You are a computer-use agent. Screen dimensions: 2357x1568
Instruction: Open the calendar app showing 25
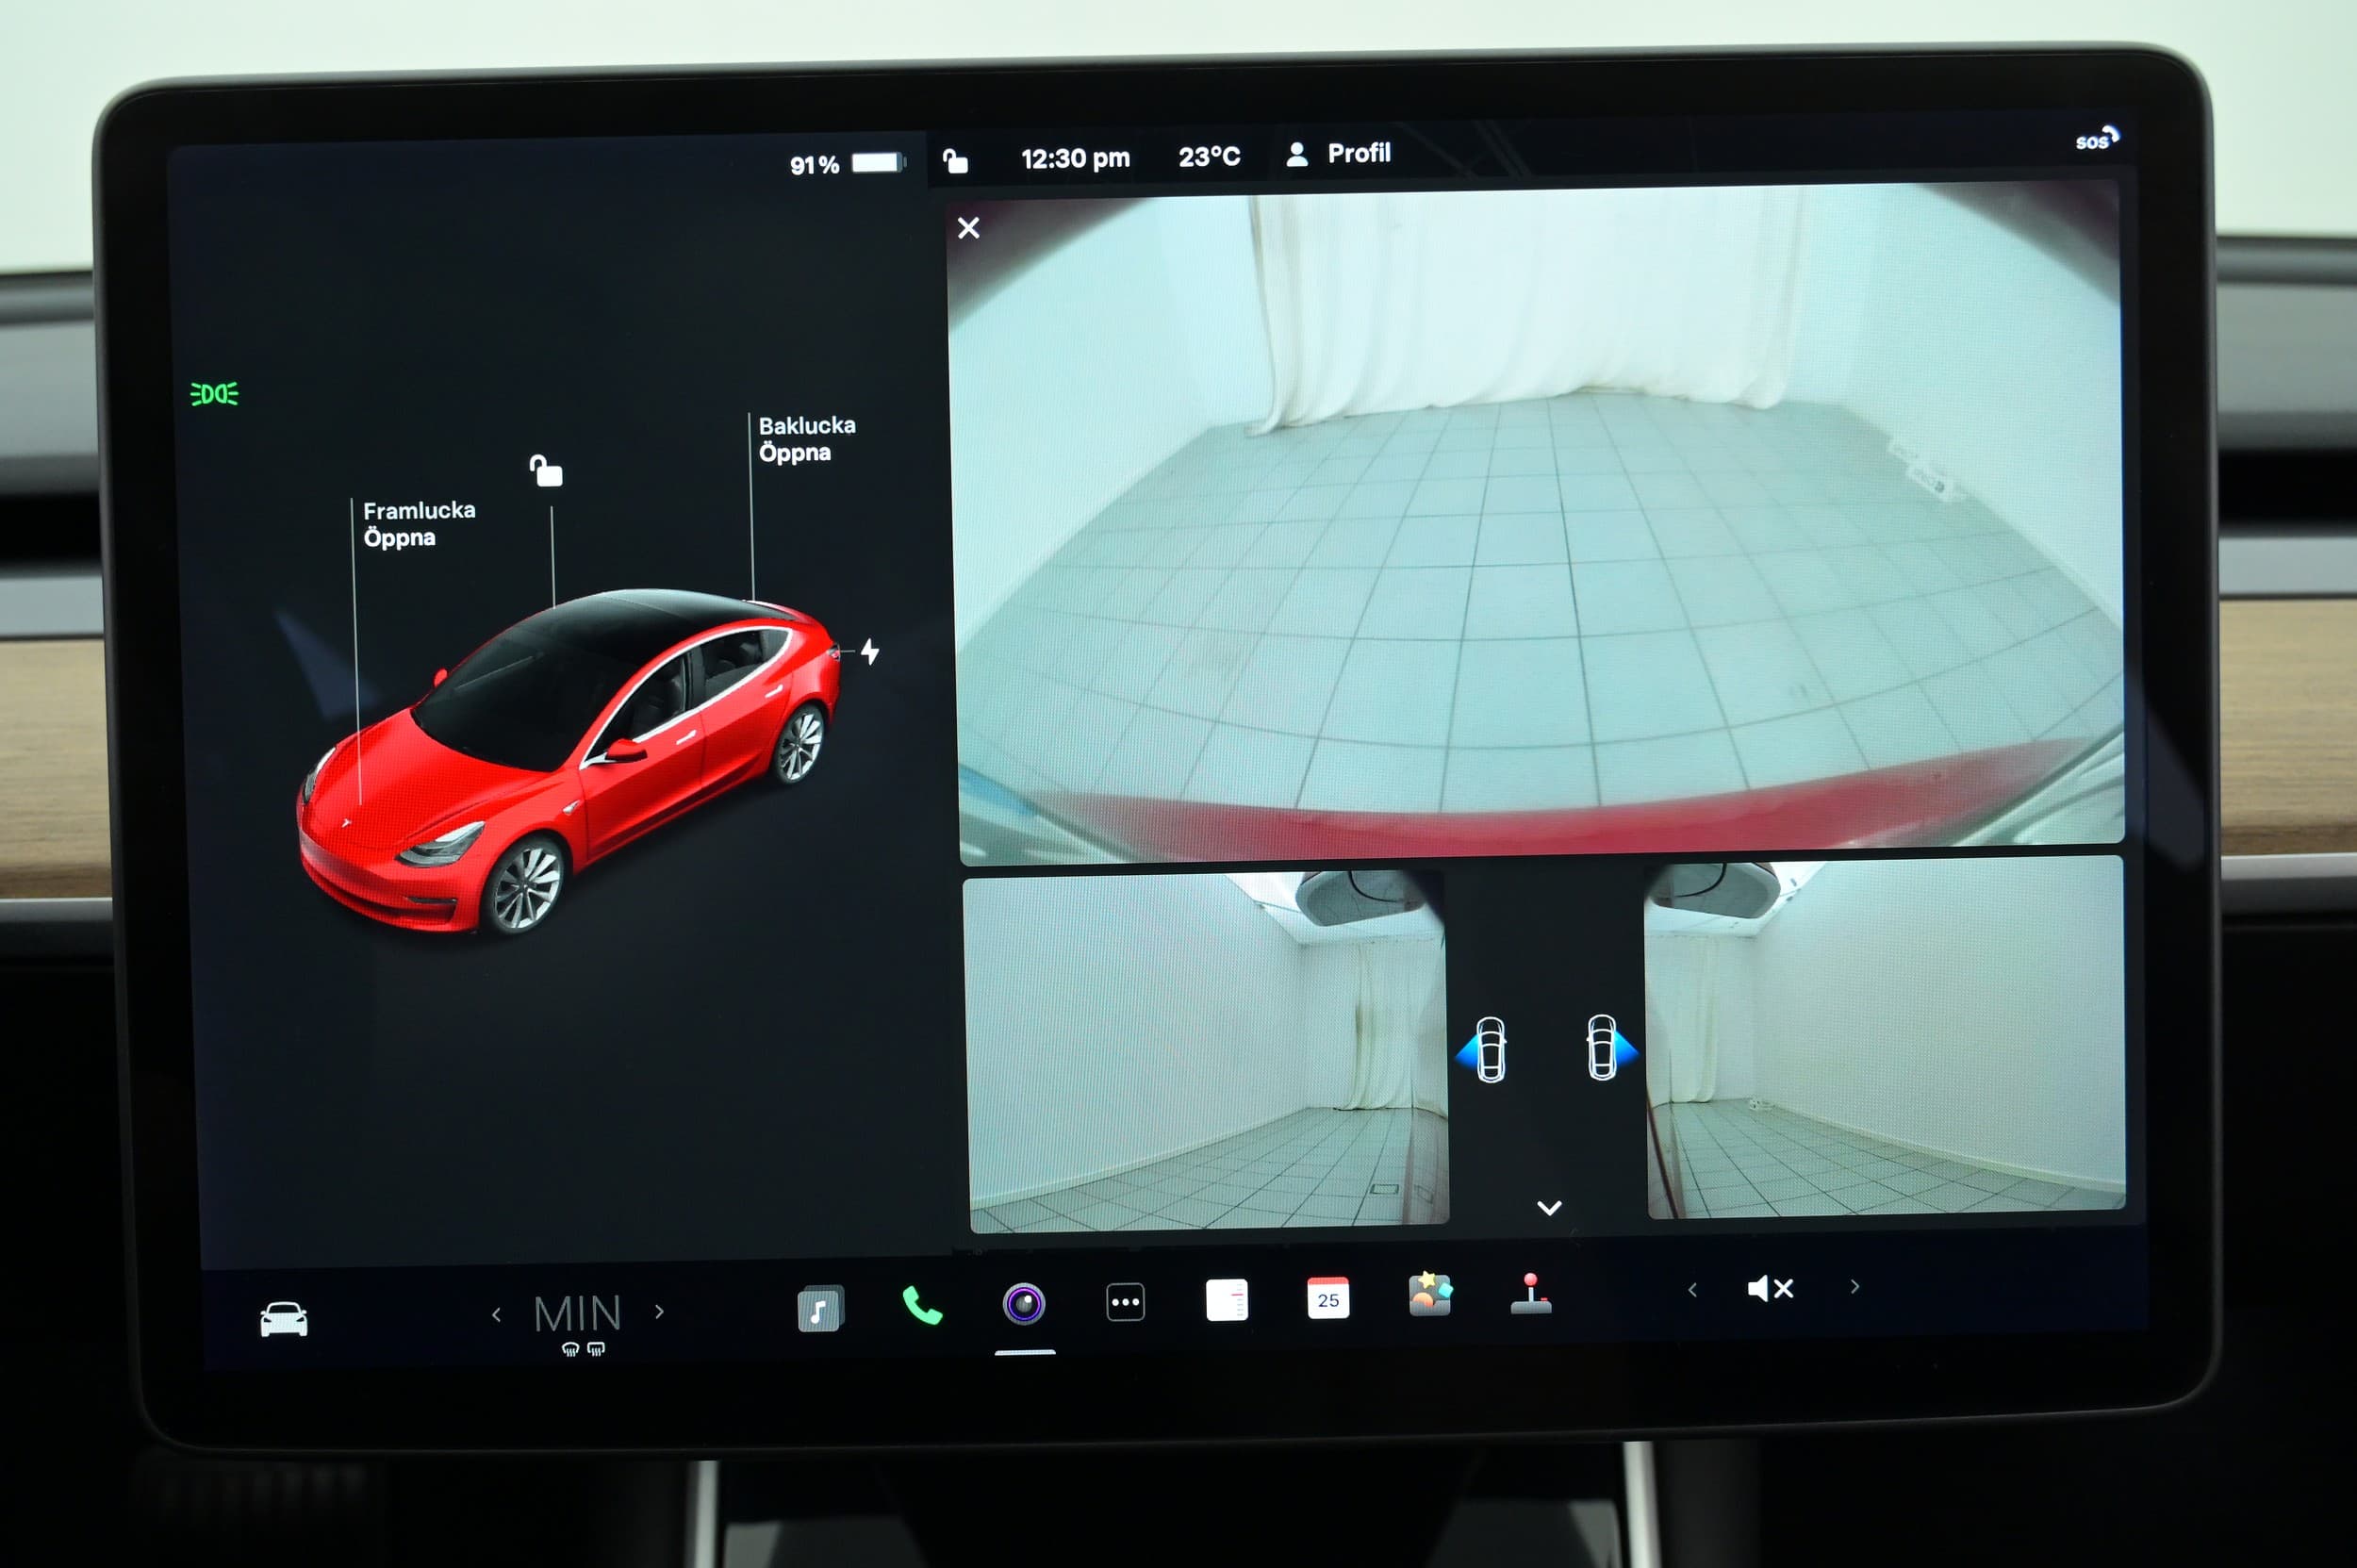[1327, 1298]
